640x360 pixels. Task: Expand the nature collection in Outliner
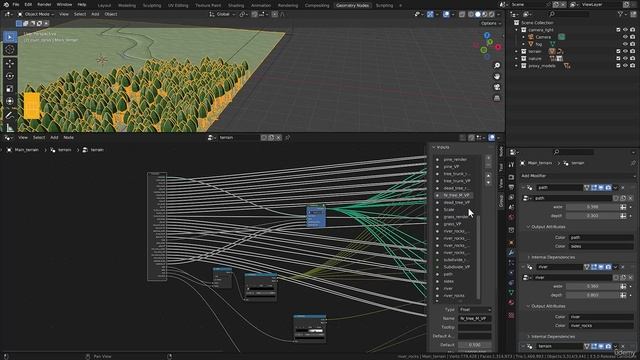517,58
